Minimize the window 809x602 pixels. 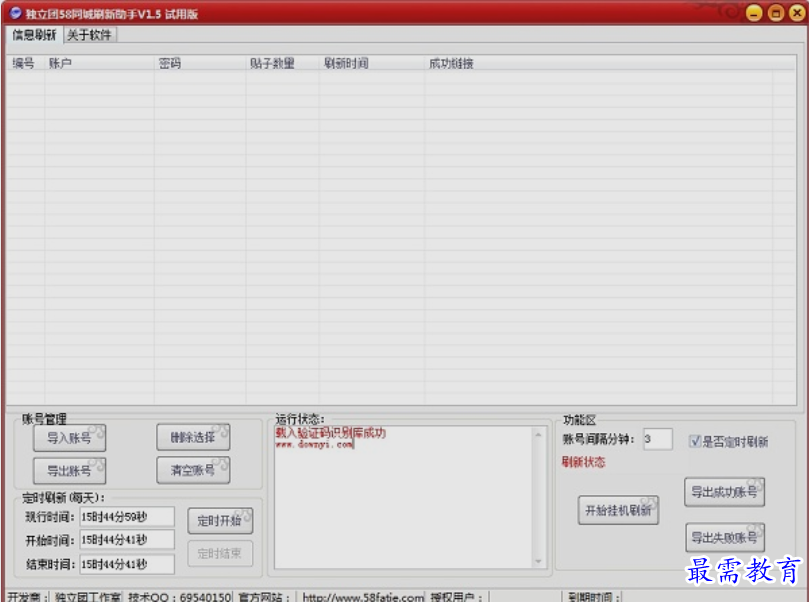click(x=754, y=13)
